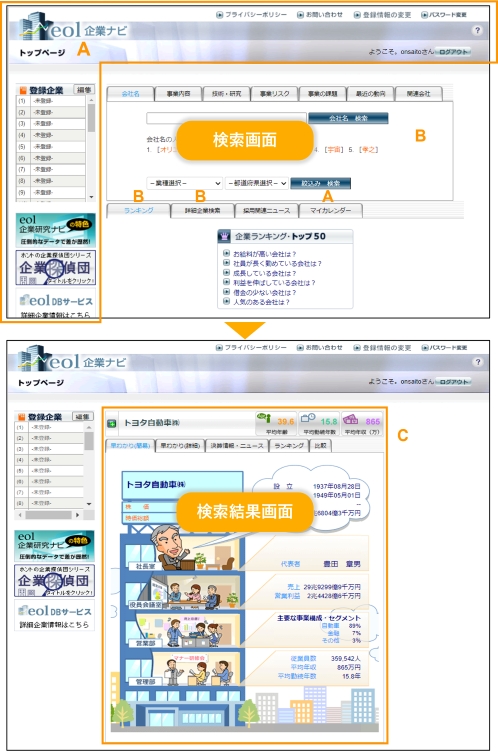Switch to the 関連会社 tab
The image size is (498, 751).
(x=418, y=94)
